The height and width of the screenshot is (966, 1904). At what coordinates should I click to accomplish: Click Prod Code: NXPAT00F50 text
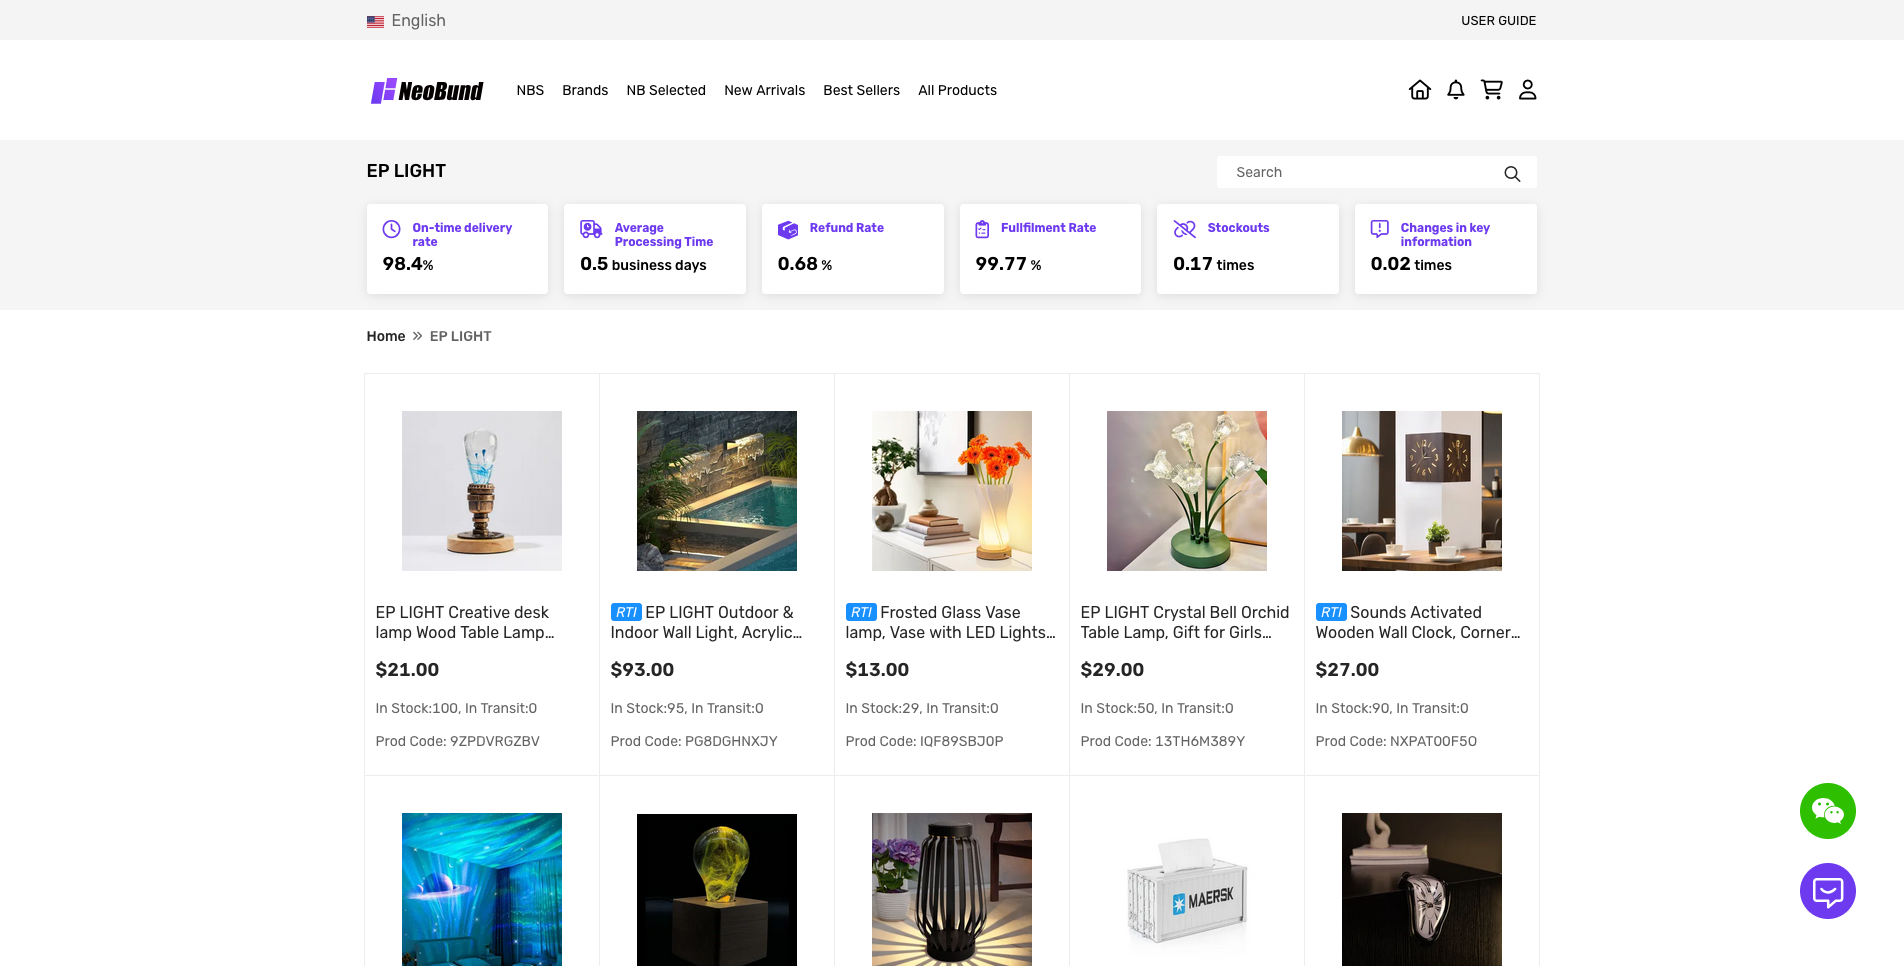pos(1396,741)
